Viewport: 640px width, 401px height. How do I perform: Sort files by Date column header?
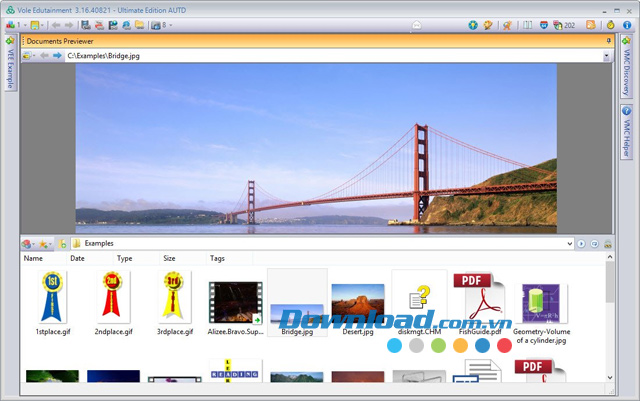[x=90, y=258]
